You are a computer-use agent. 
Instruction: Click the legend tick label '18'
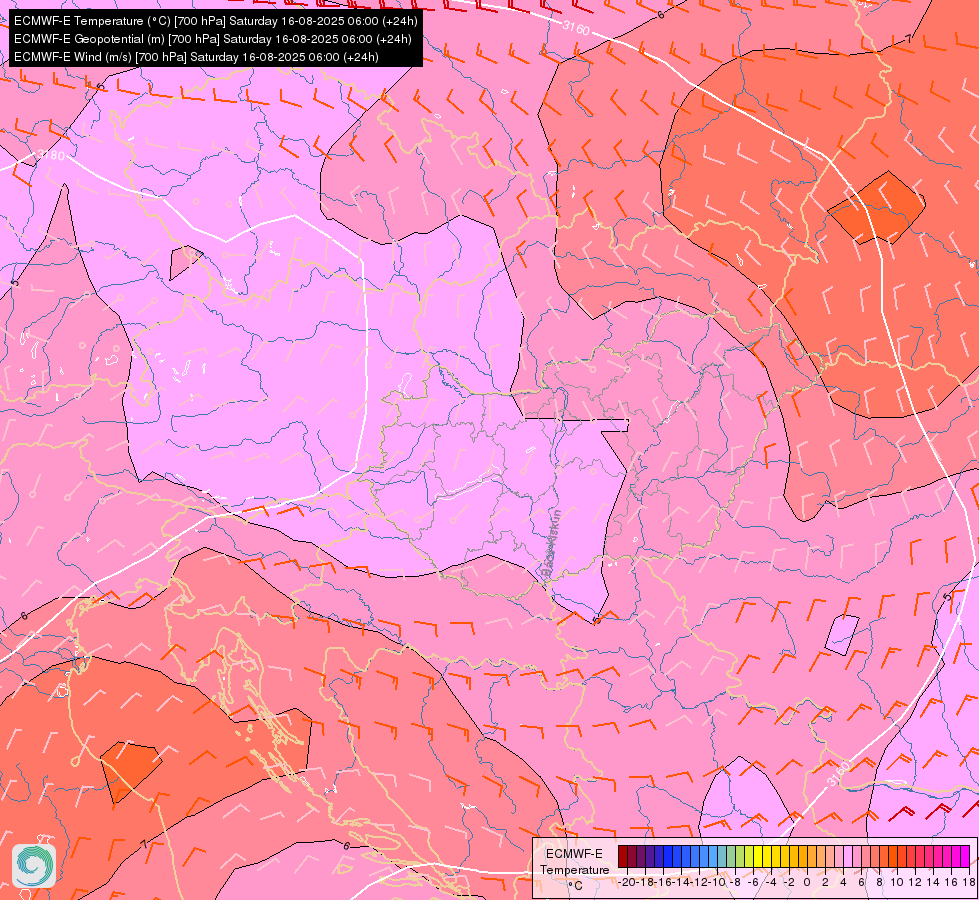pos(969,883)
